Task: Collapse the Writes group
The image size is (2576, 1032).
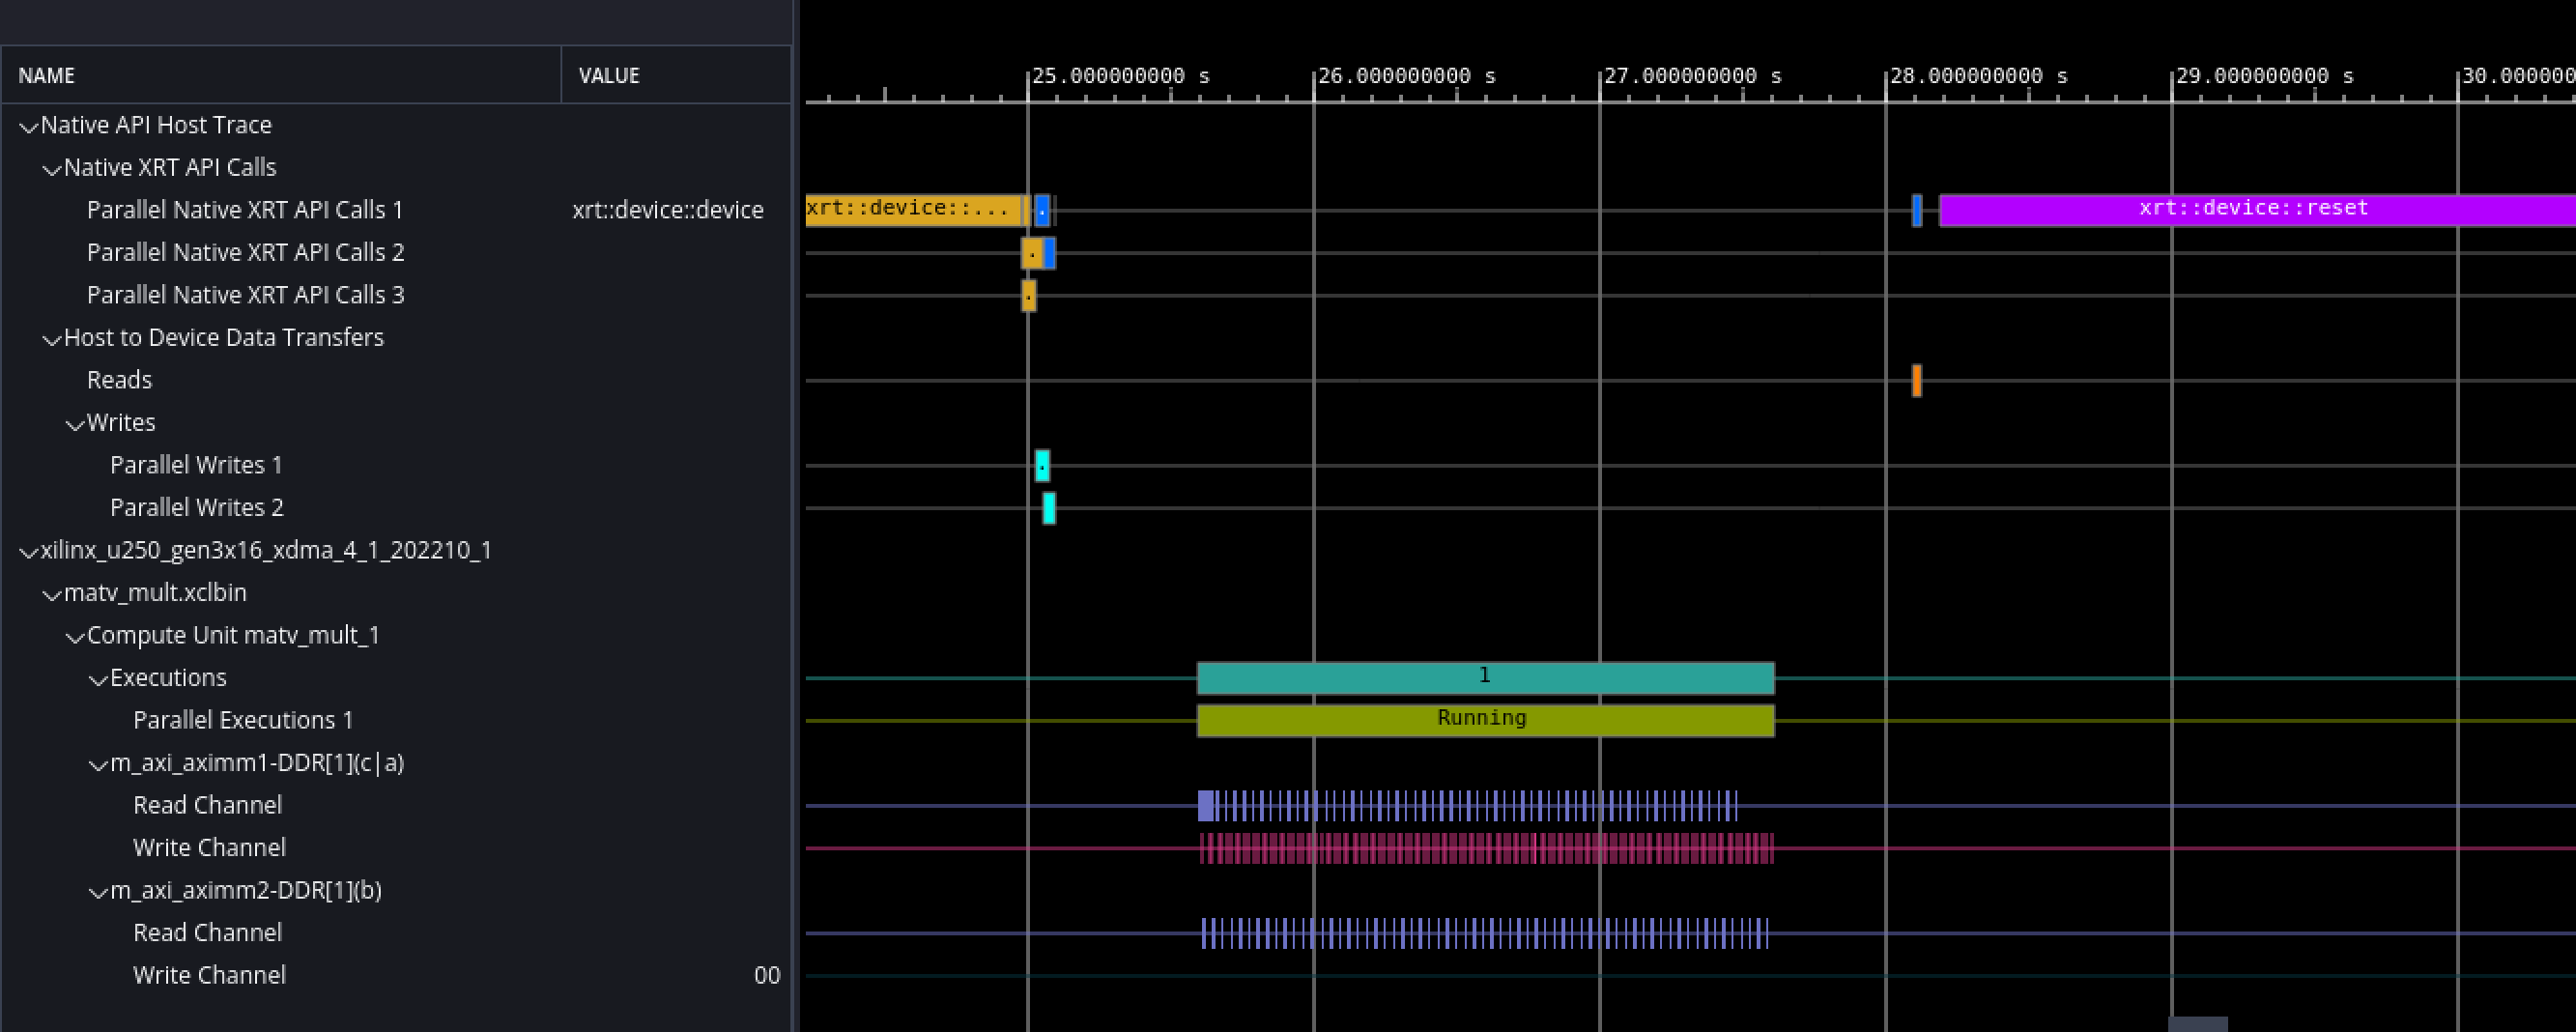Action: coord(75,425)
